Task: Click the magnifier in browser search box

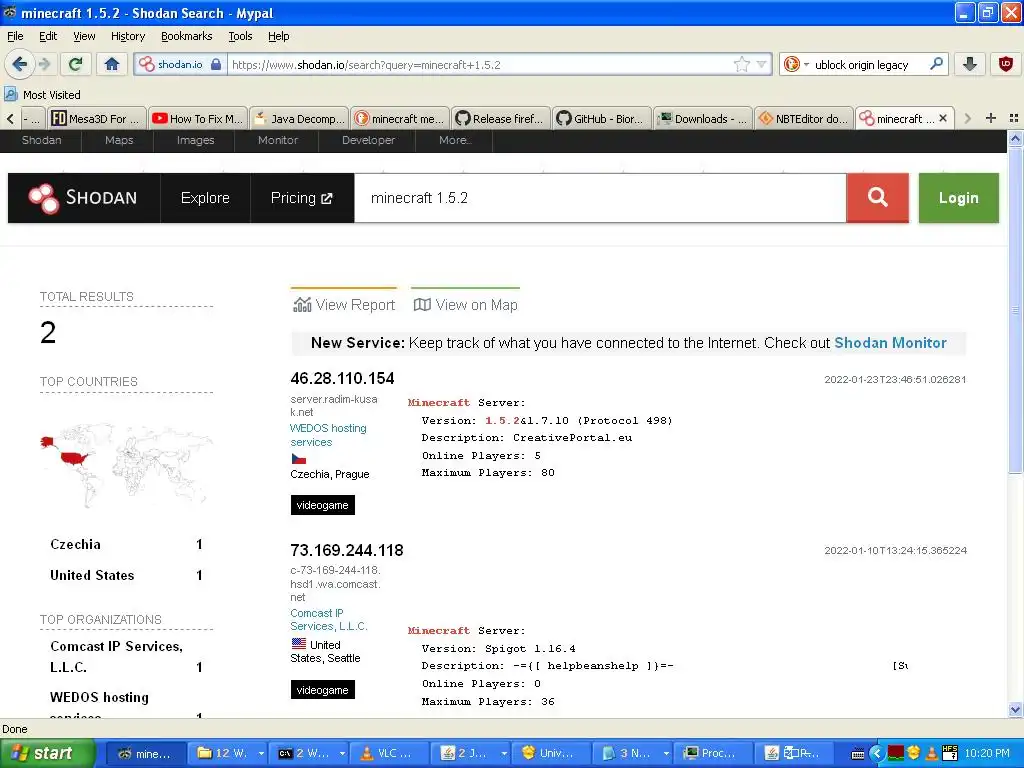Action: (x=936, y=64)
